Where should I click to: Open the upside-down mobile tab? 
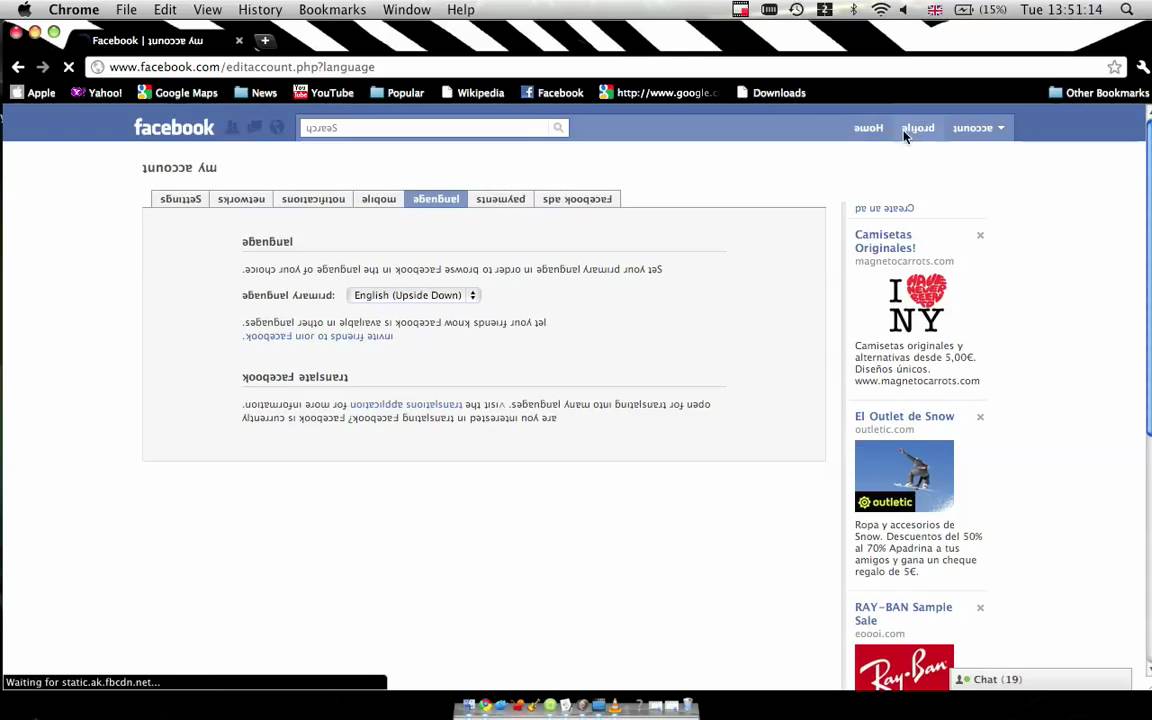pos(378,199)
